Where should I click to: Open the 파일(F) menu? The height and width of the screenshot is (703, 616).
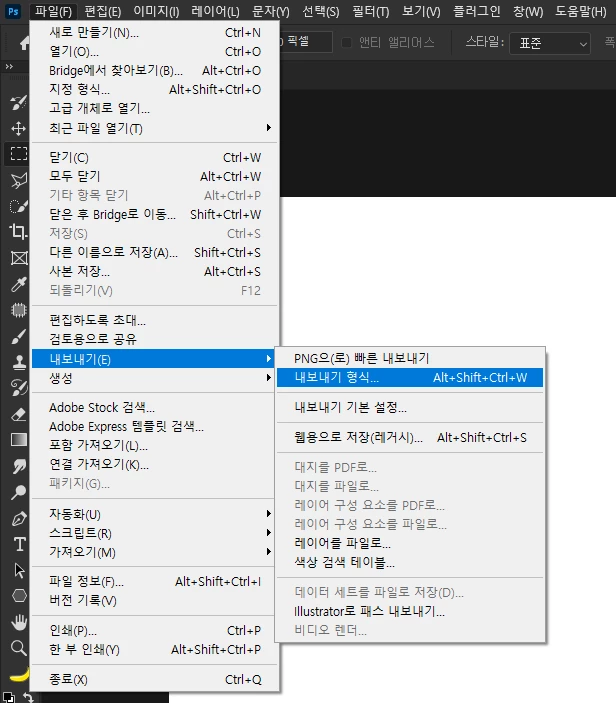click(x=53, y=11)
